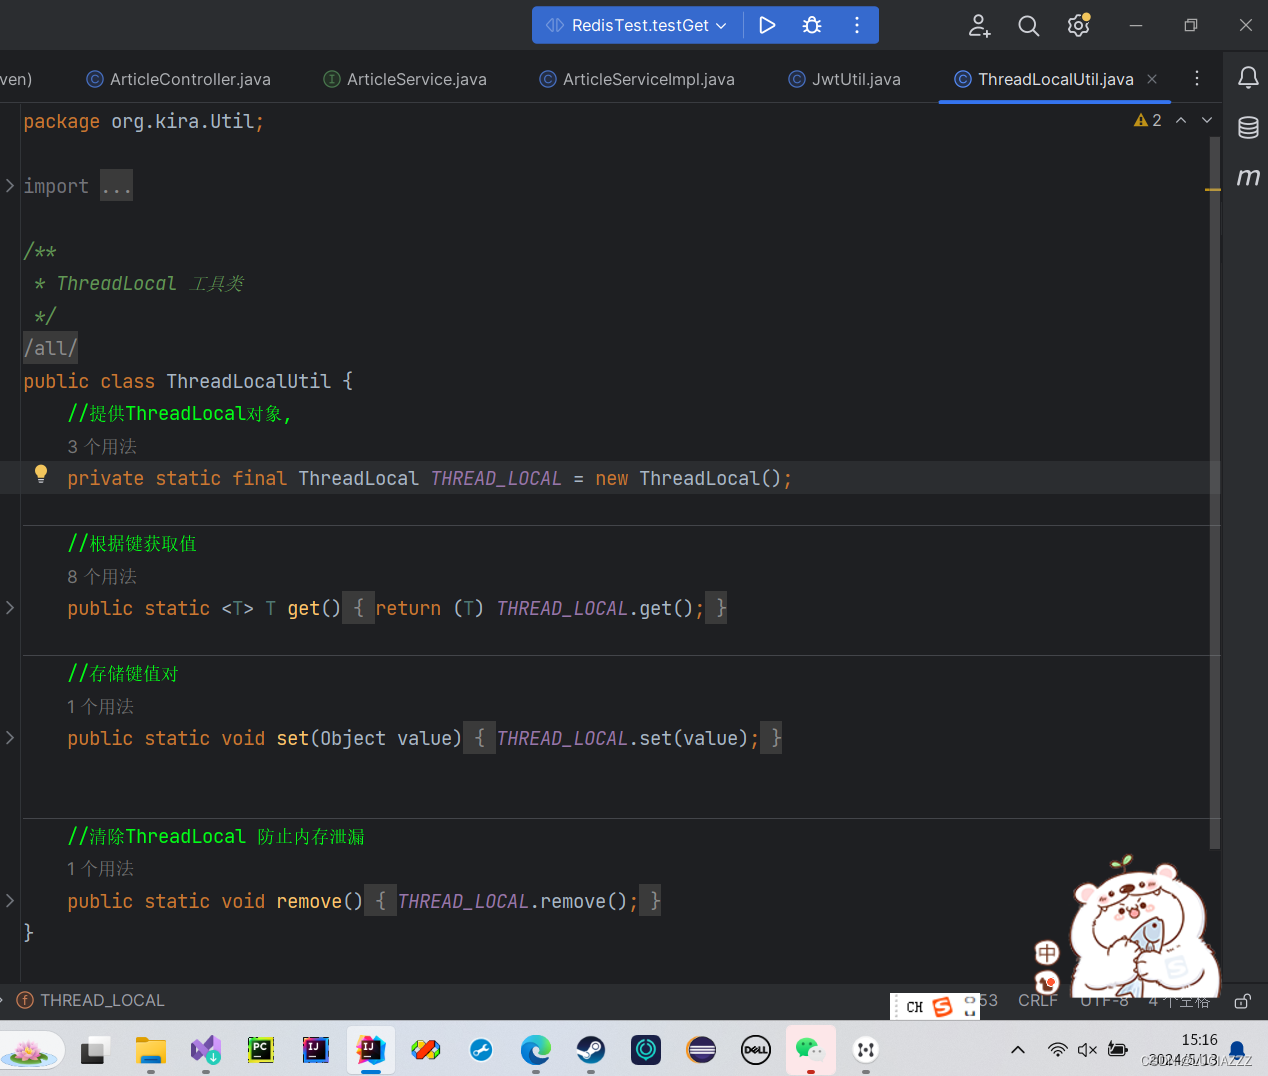This screenshot has width=1268, height=1076.
Task: Click the intention lightbulb in the gutter
Action: click(x=40, y=473)
